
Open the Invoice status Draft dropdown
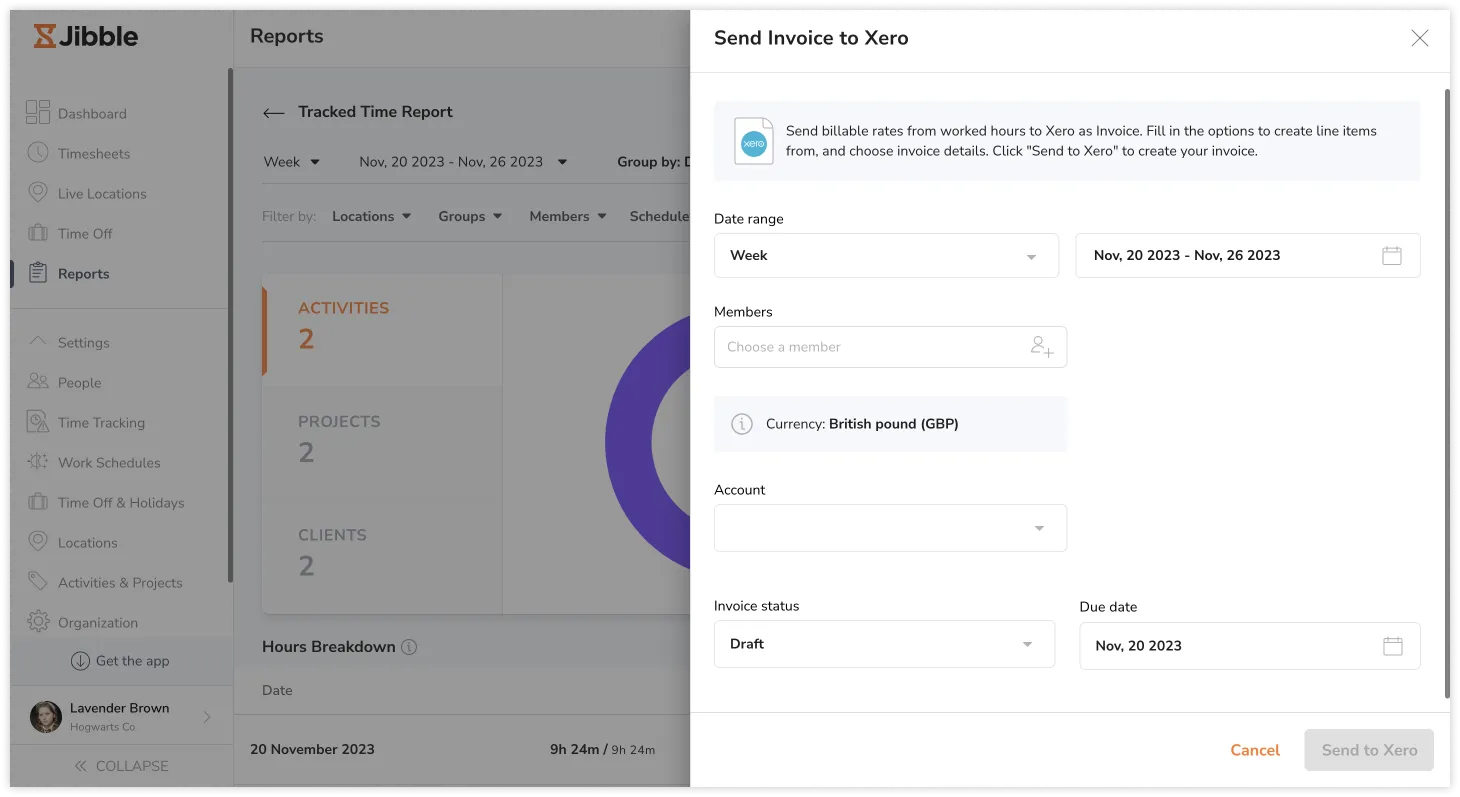[884, 644]
